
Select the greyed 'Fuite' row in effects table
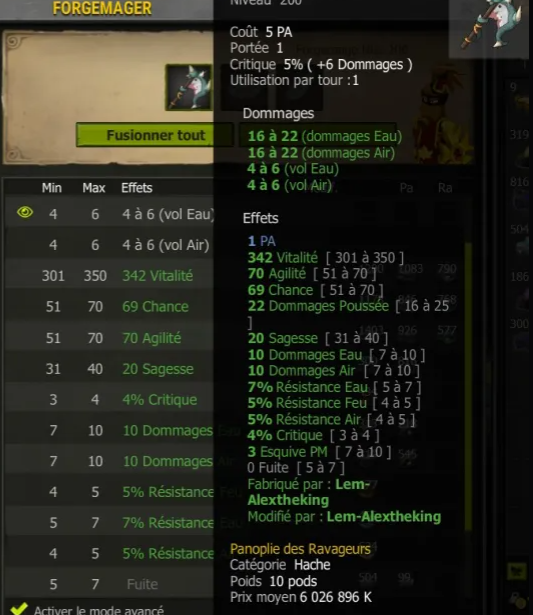(109, 584)
